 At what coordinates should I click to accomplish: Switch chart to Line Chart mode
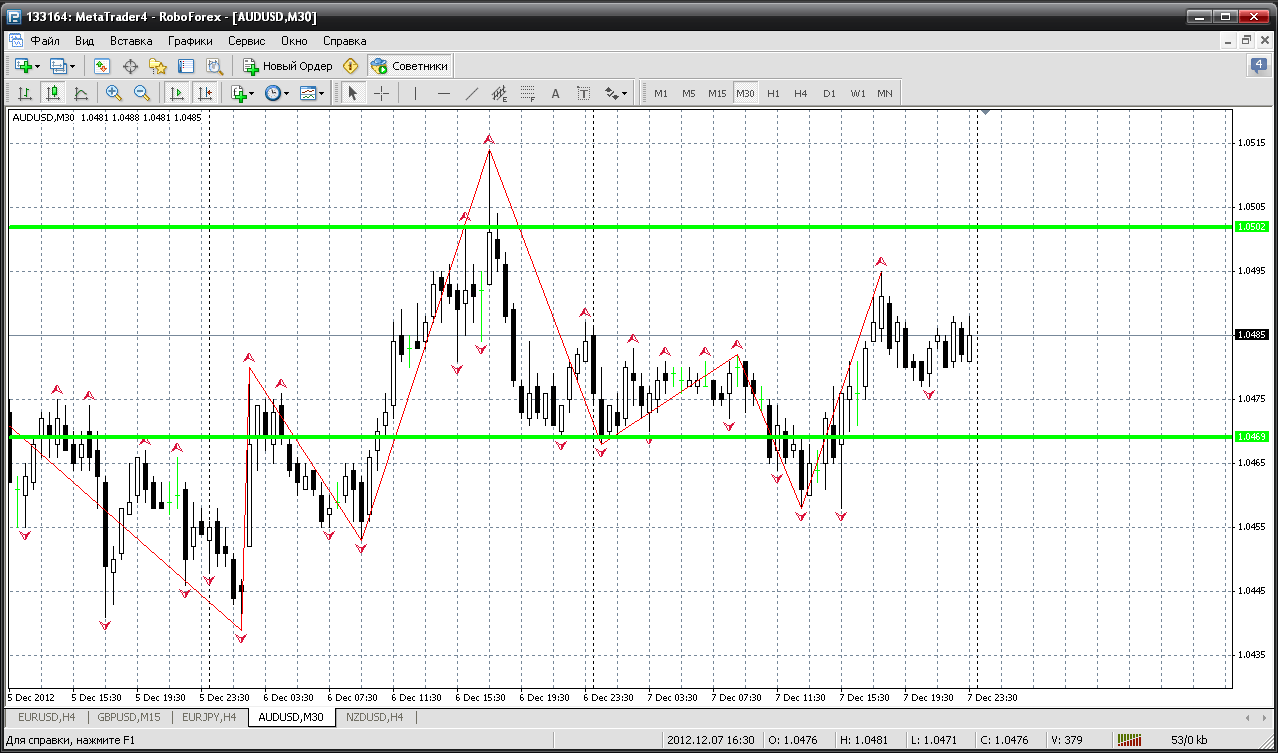81,93
